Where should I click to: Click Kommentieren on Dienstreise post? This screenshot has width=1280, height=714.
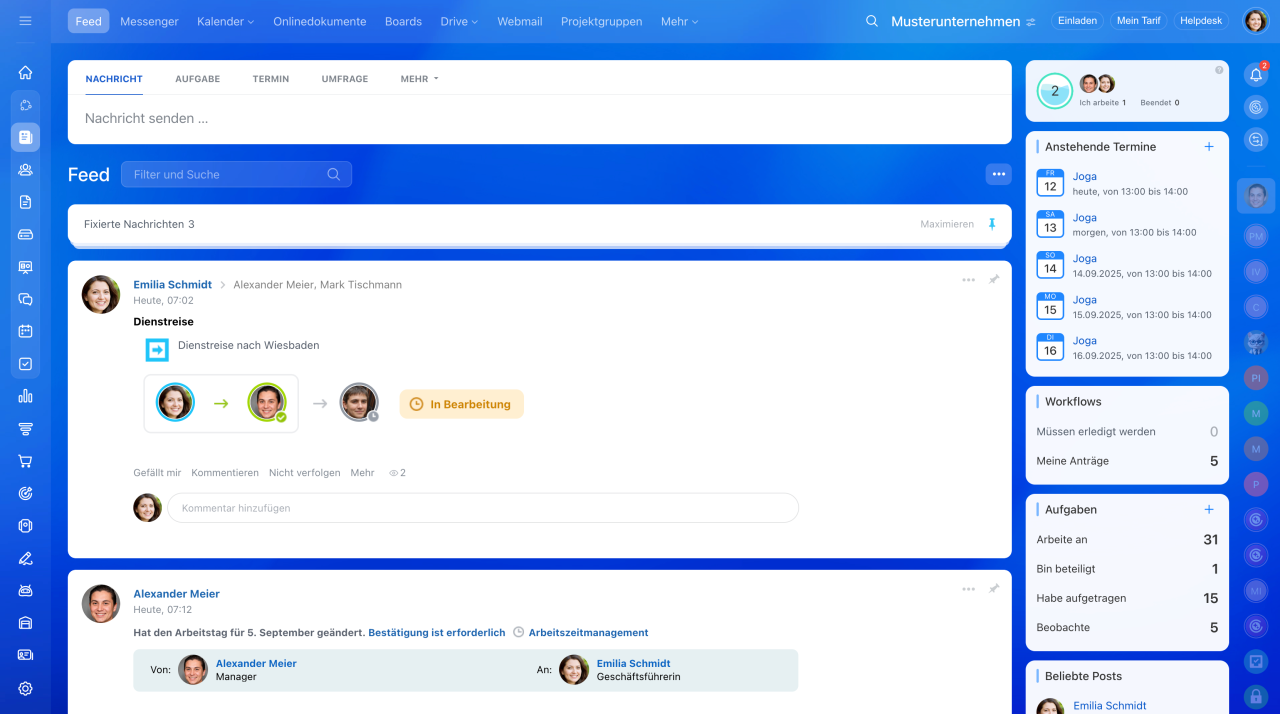[225, 473]
